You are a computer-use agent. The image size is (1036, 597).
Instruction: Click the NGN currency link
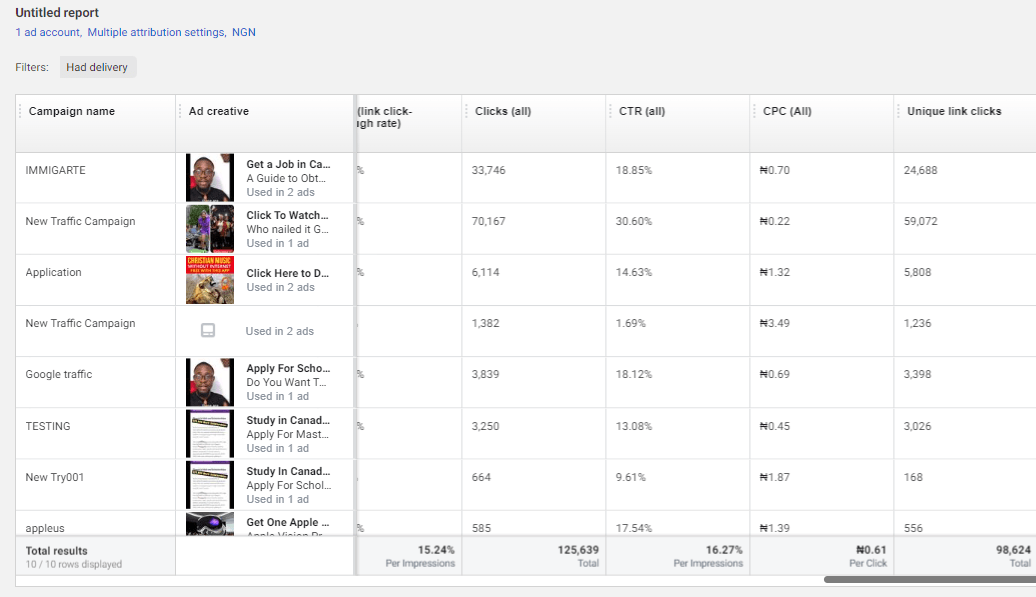(243, 32)
